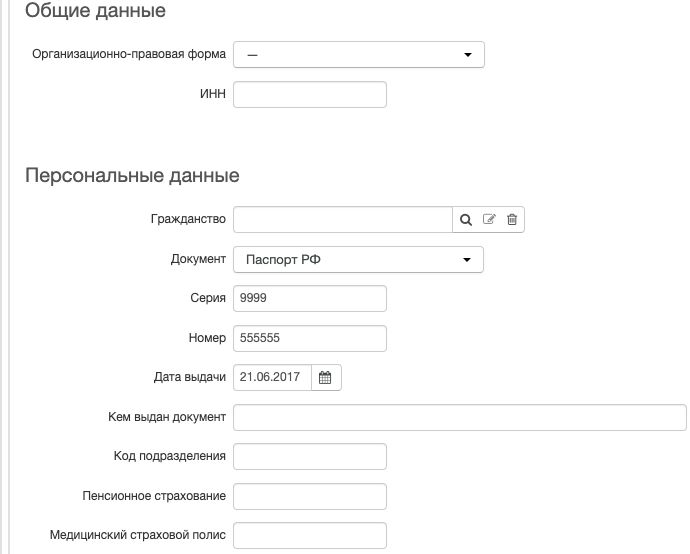Open the Документ dropdown showing Паспорт РФ
This screenshot has height=554, width=690.
(358, 260)
